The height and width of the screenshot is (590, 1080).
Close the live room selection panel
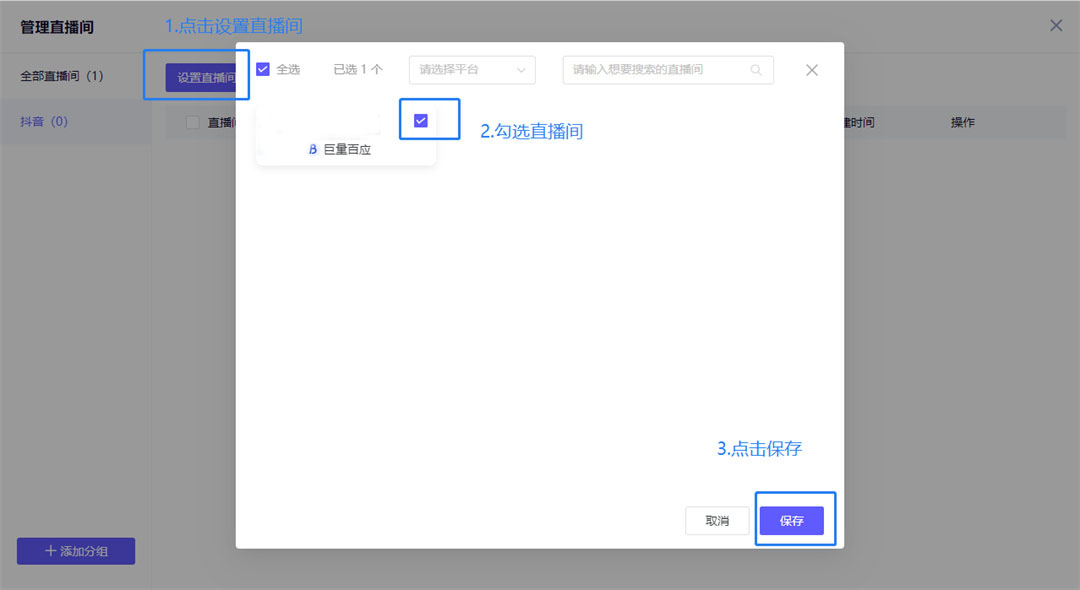click(811, 70)
